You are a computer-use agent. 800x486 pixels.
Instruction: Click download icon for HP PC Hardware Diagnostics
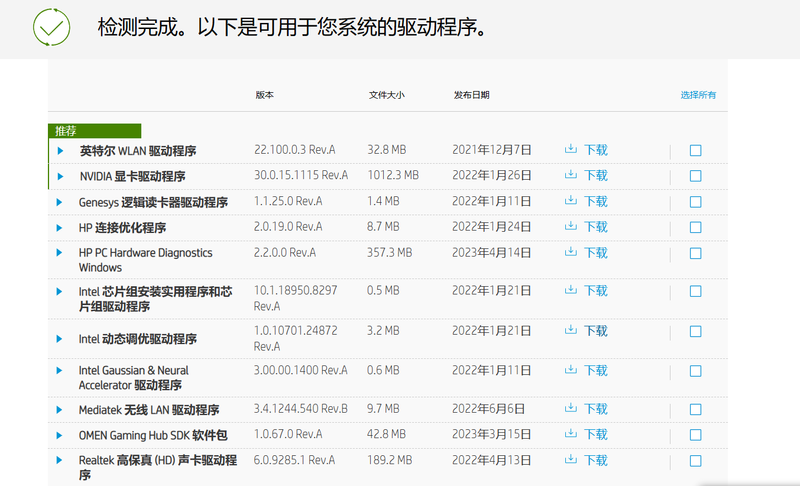(x=571, y=253)
